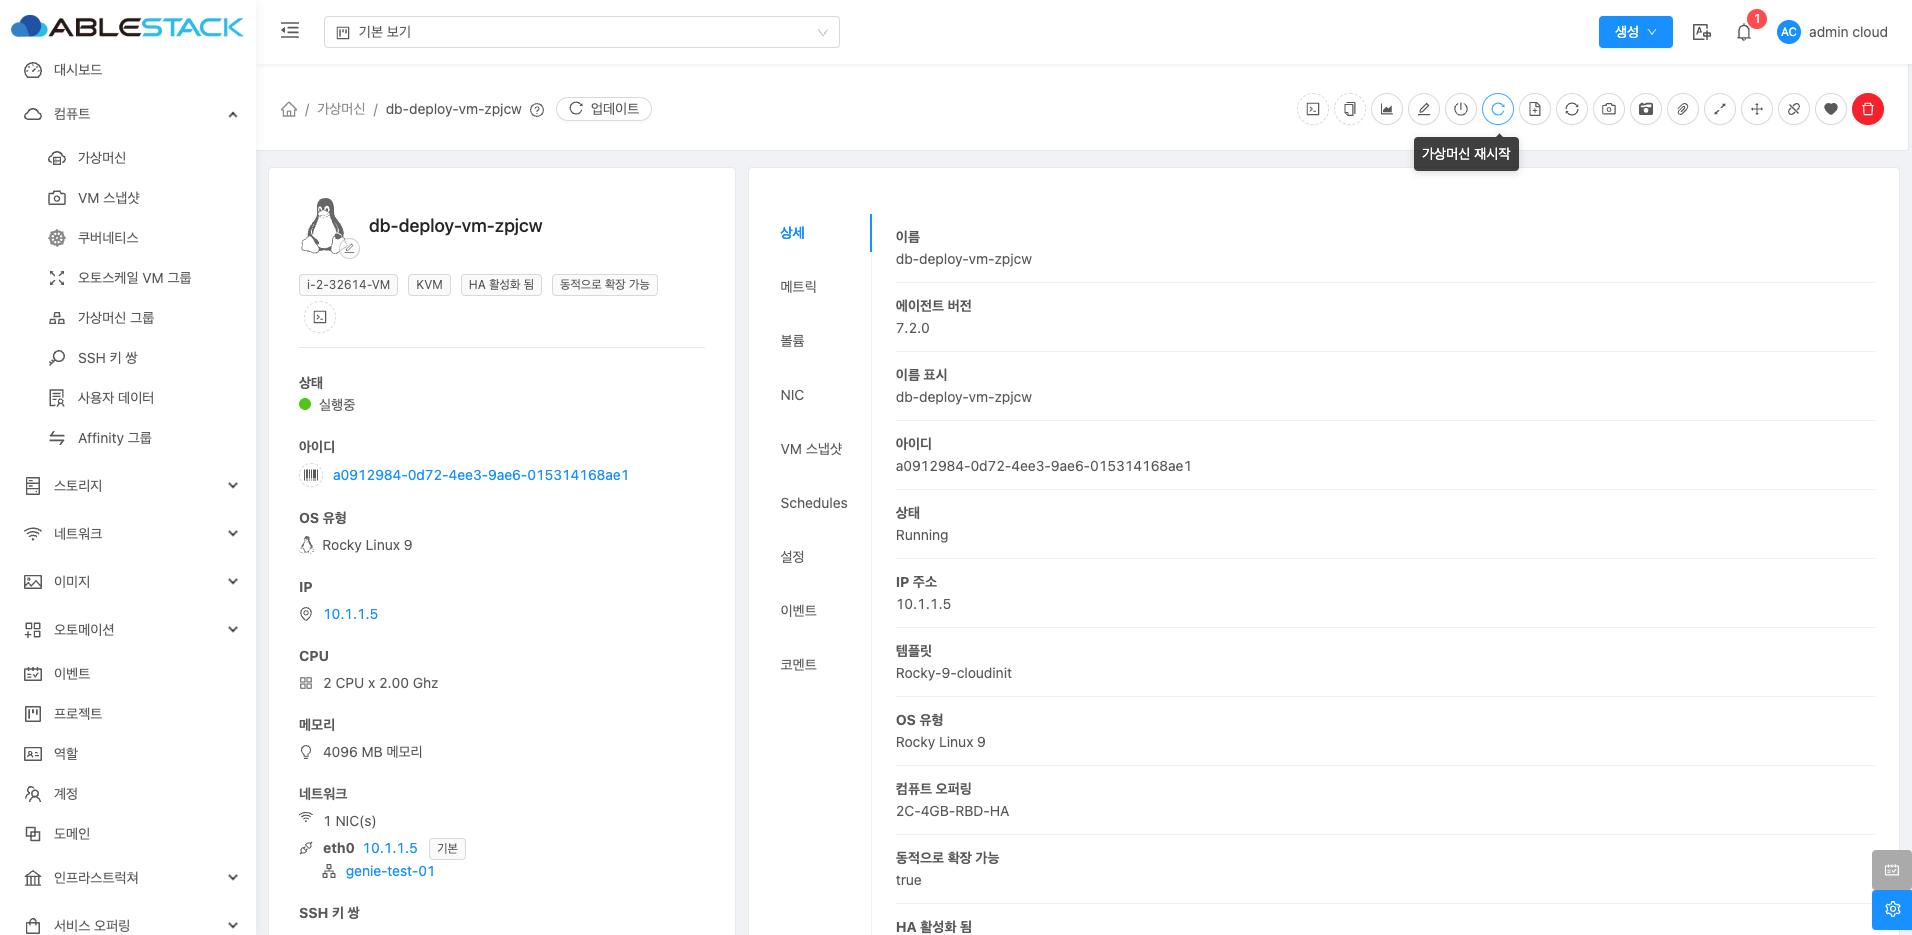Click the 업데이트 refresh button
Image resolution: width=1912 pixels, height=935 pixels.
pyautogui.click(x=604, y=109)
